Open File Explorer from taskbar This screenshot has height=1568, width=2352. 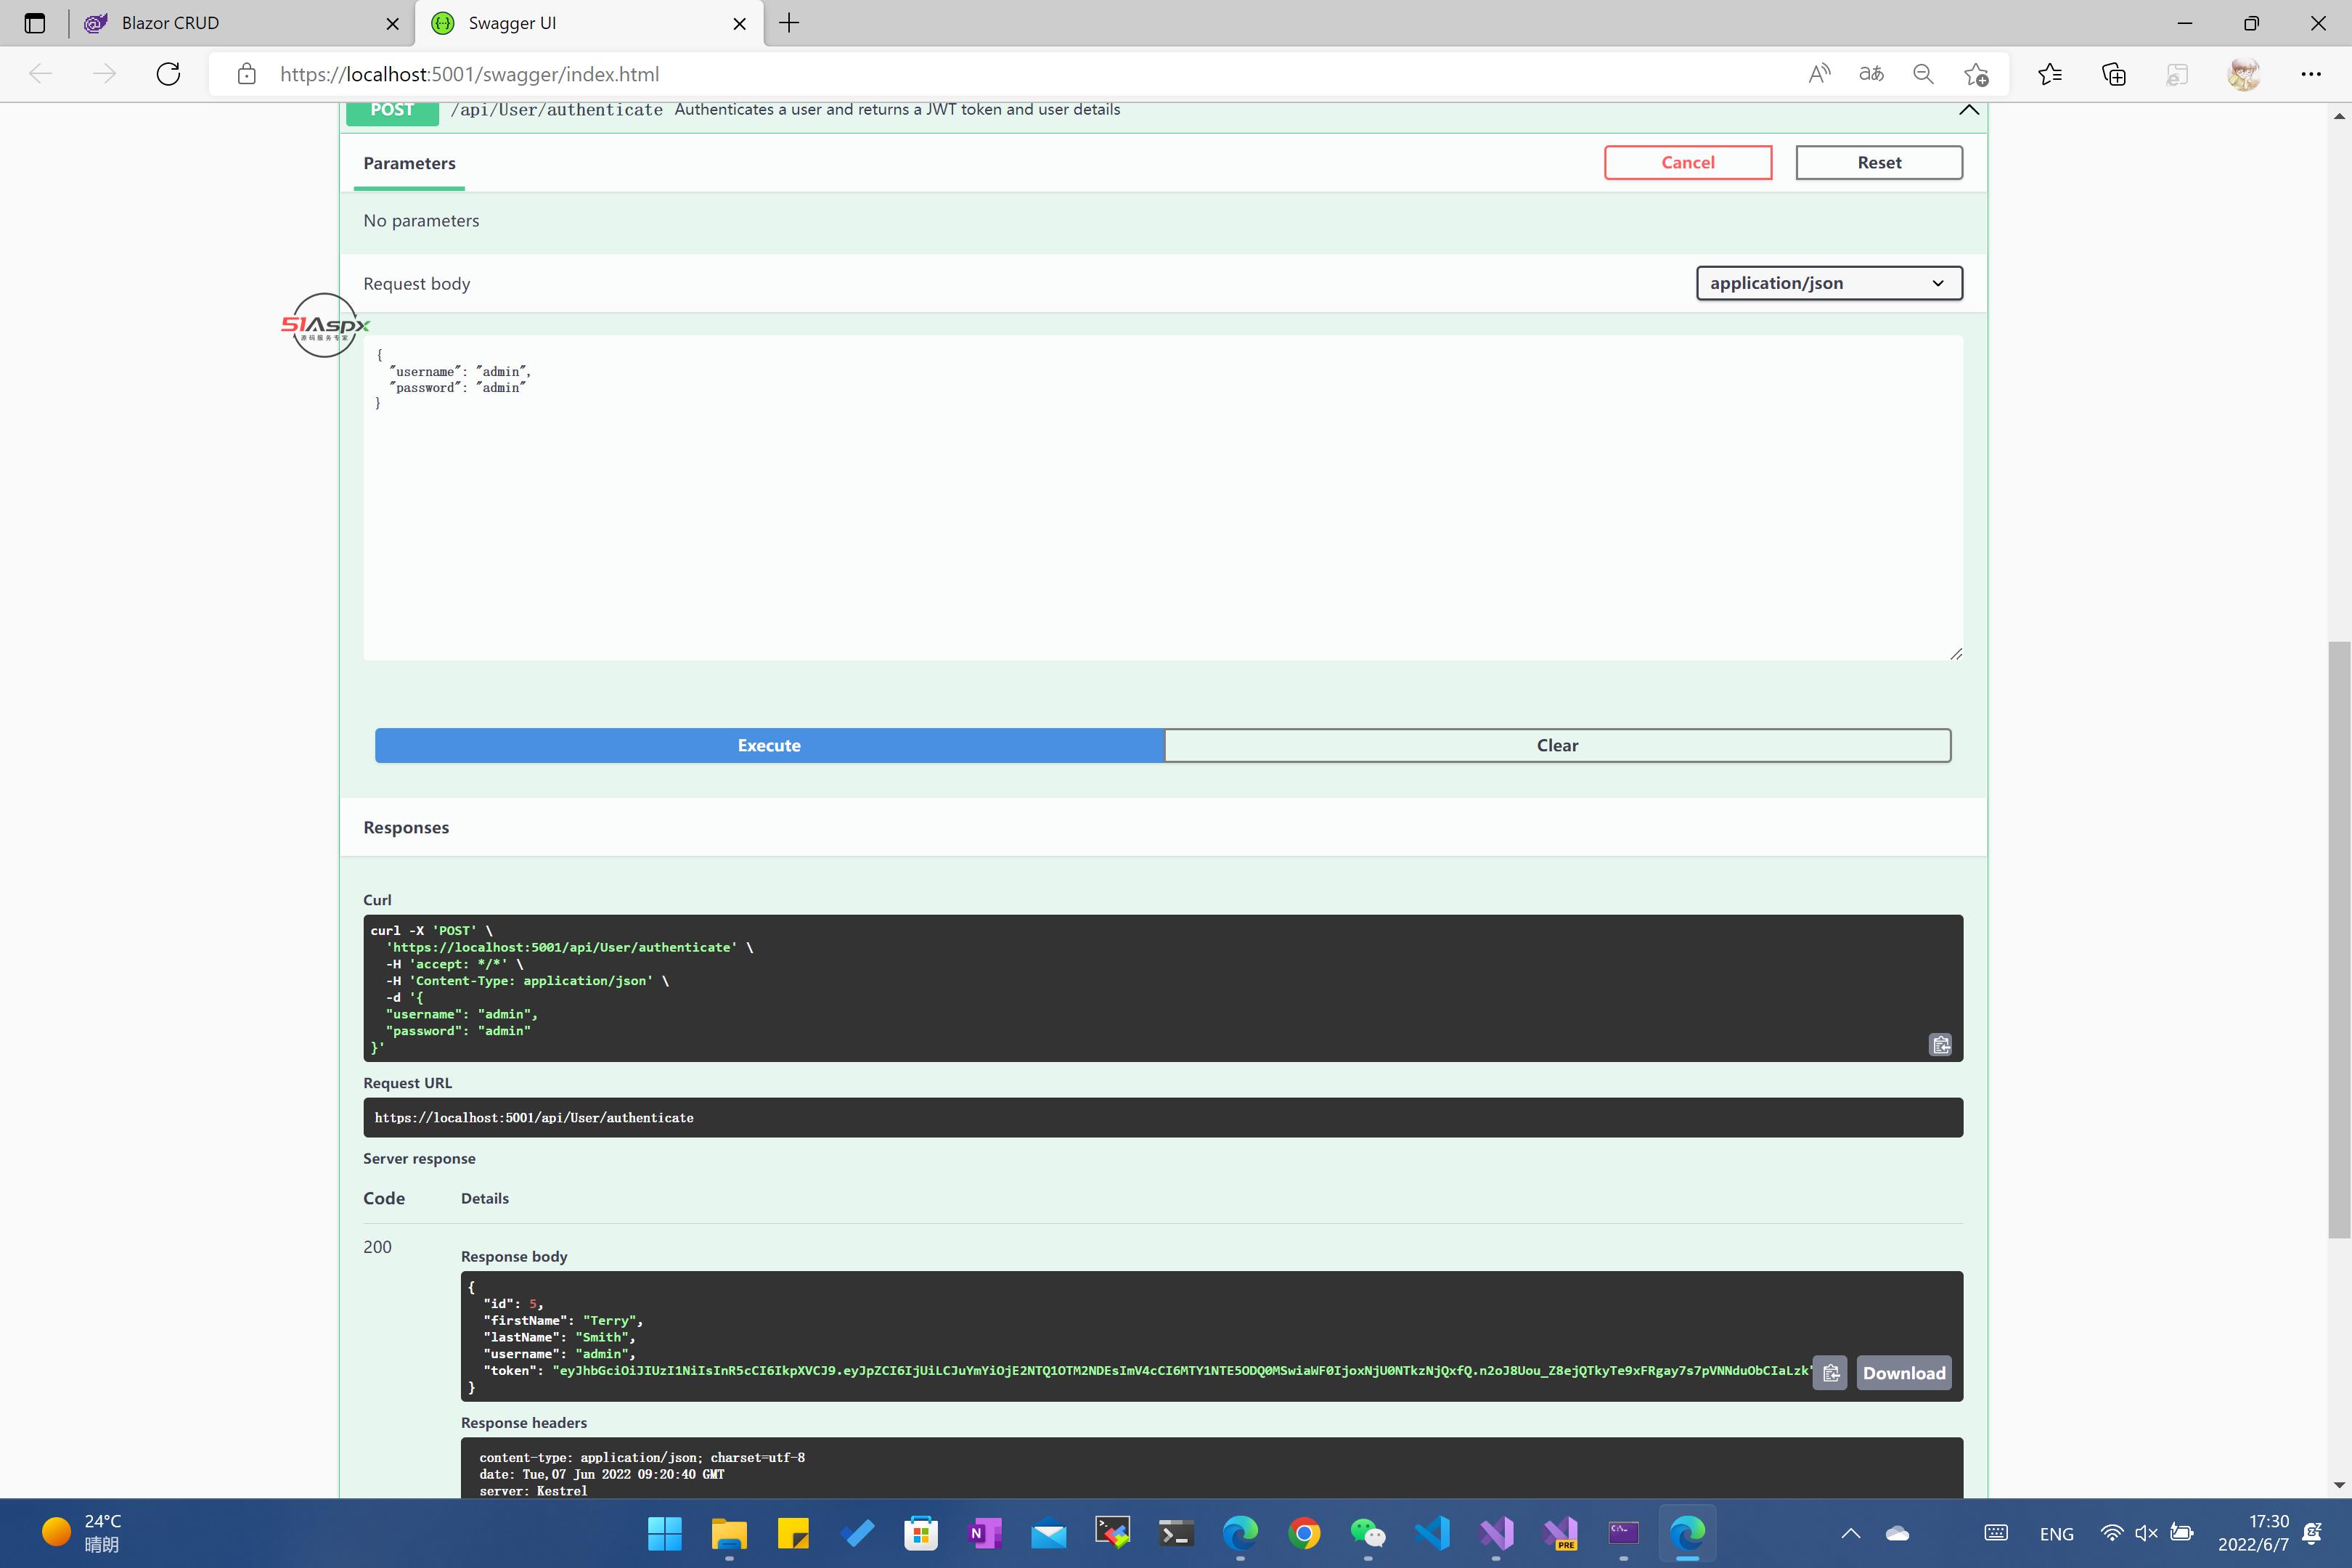(729, 1533)
